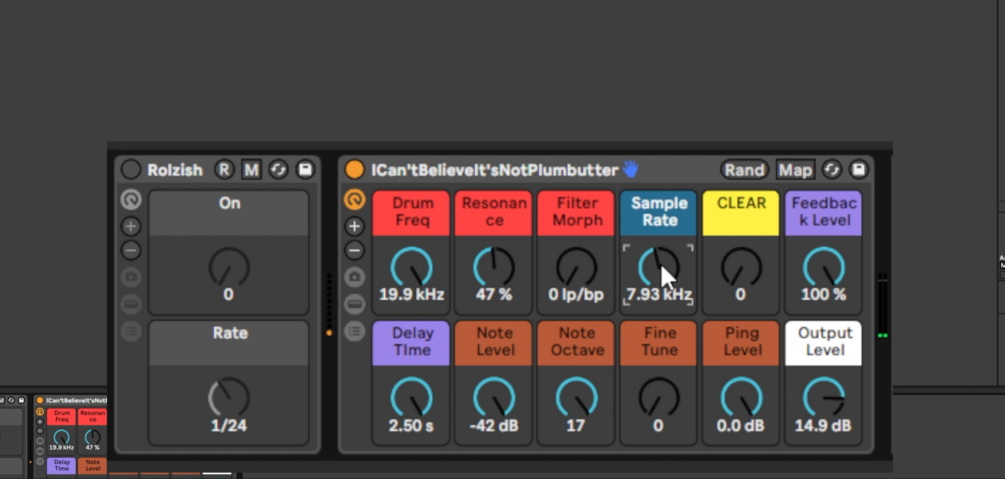Click the 100 % Feedback value
The image size is (1005, 479).
click(x=824, y=295)
